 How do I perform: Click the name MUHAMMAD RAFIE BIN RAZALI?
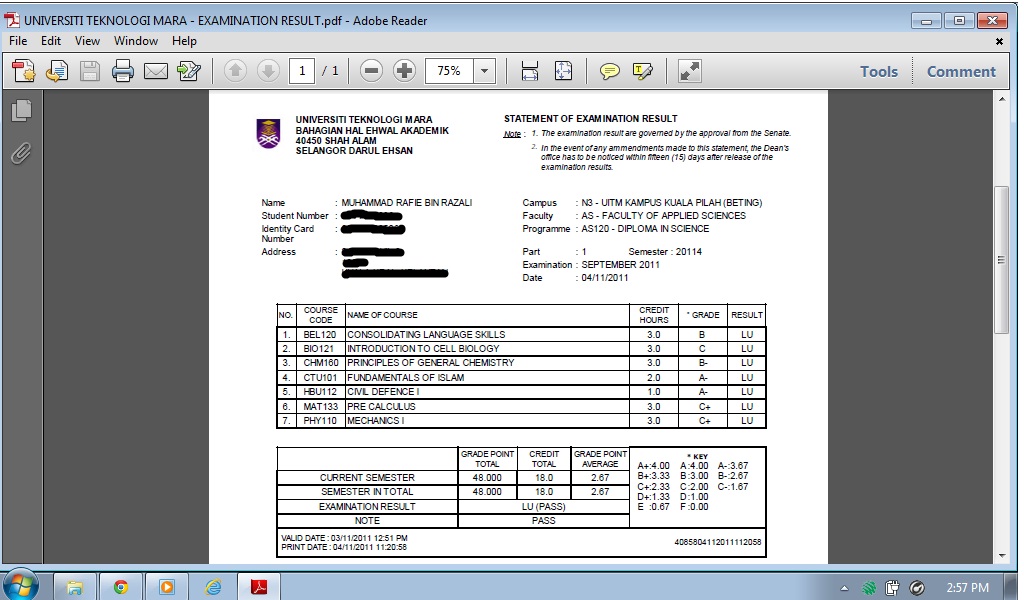(x=406, y=202)
